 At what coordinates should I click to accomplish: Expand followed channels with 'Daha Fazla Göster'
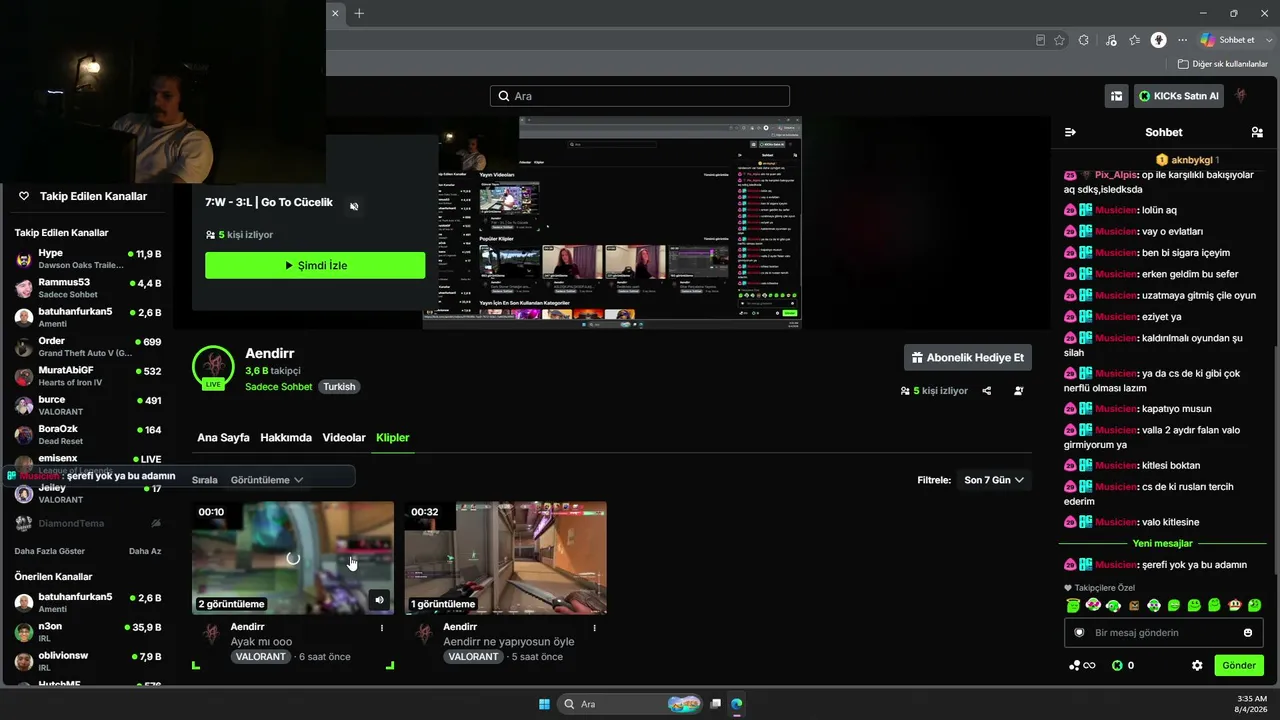[x=50, y=551]
